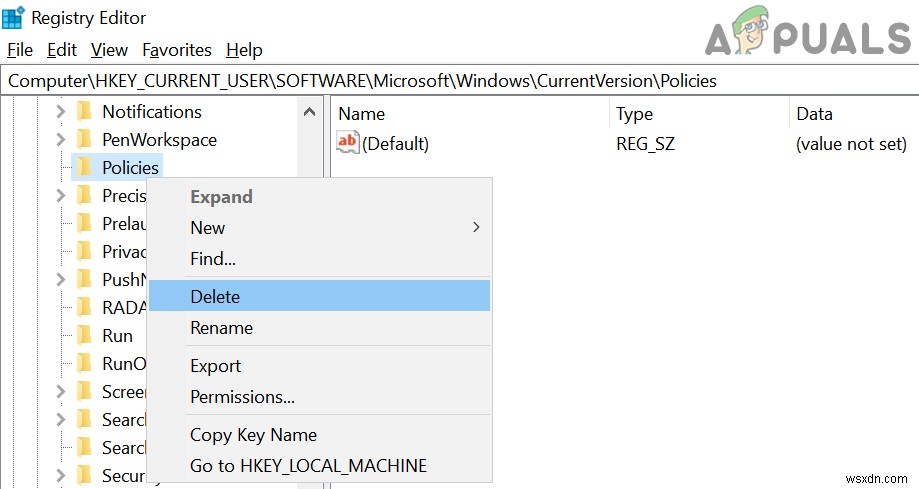919x489 pixels.
Task: Click the Notifications folder icon
Action: click(85, 112)
